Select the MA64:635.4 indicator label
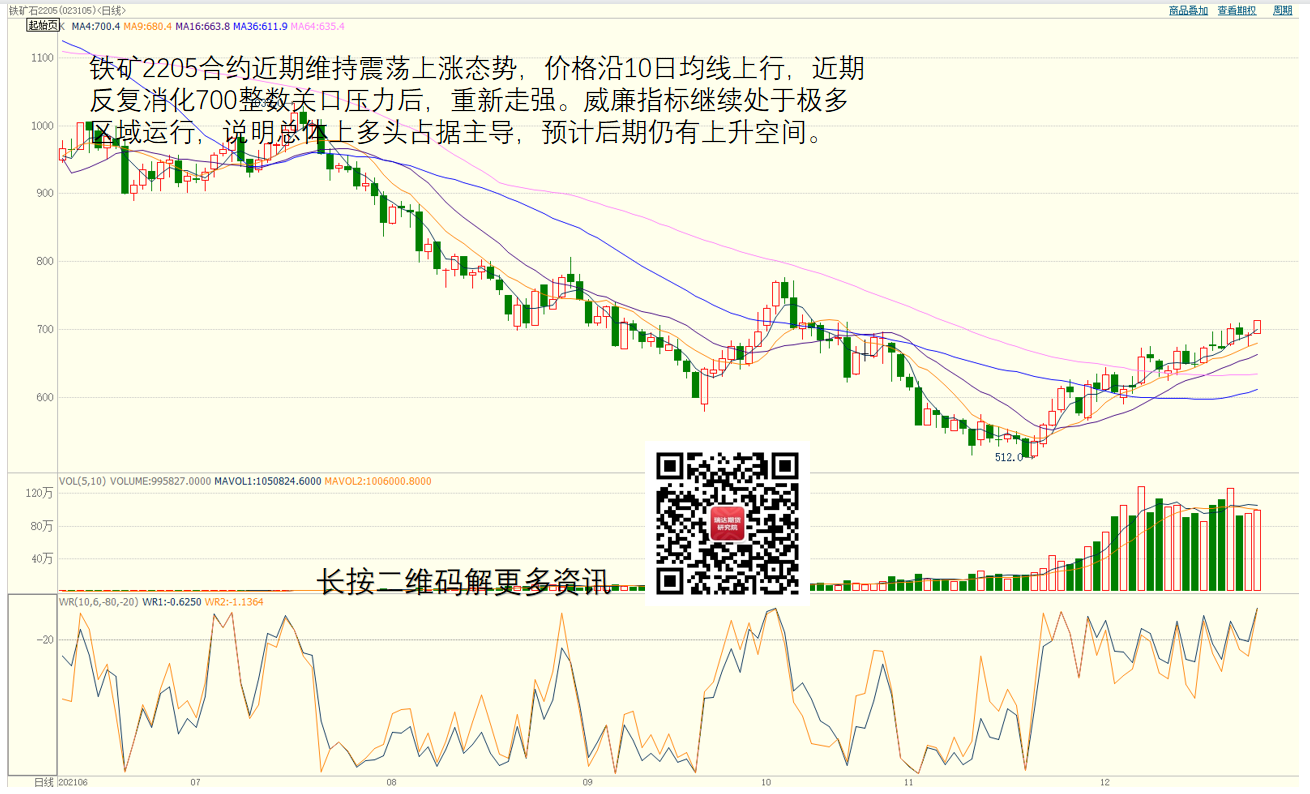The height and width of the screenshot is (794, 1310). coord(318,26)
